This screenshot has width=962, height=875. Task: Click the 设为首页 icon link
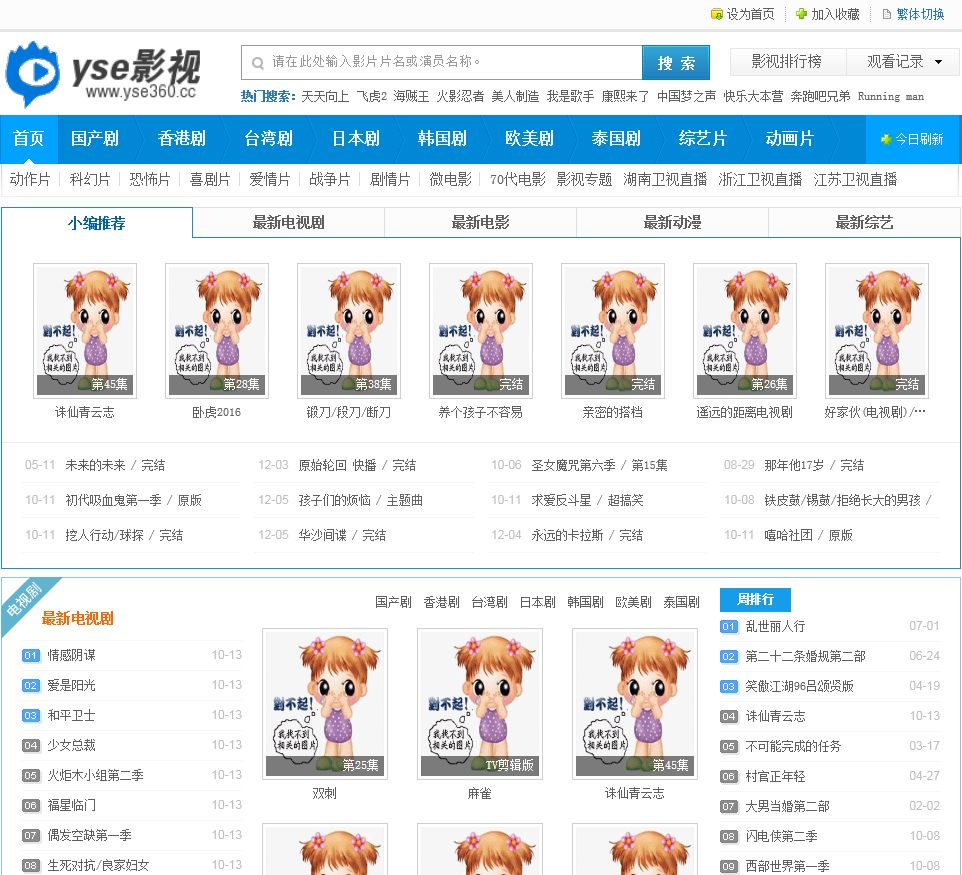[x=716, y=14]
